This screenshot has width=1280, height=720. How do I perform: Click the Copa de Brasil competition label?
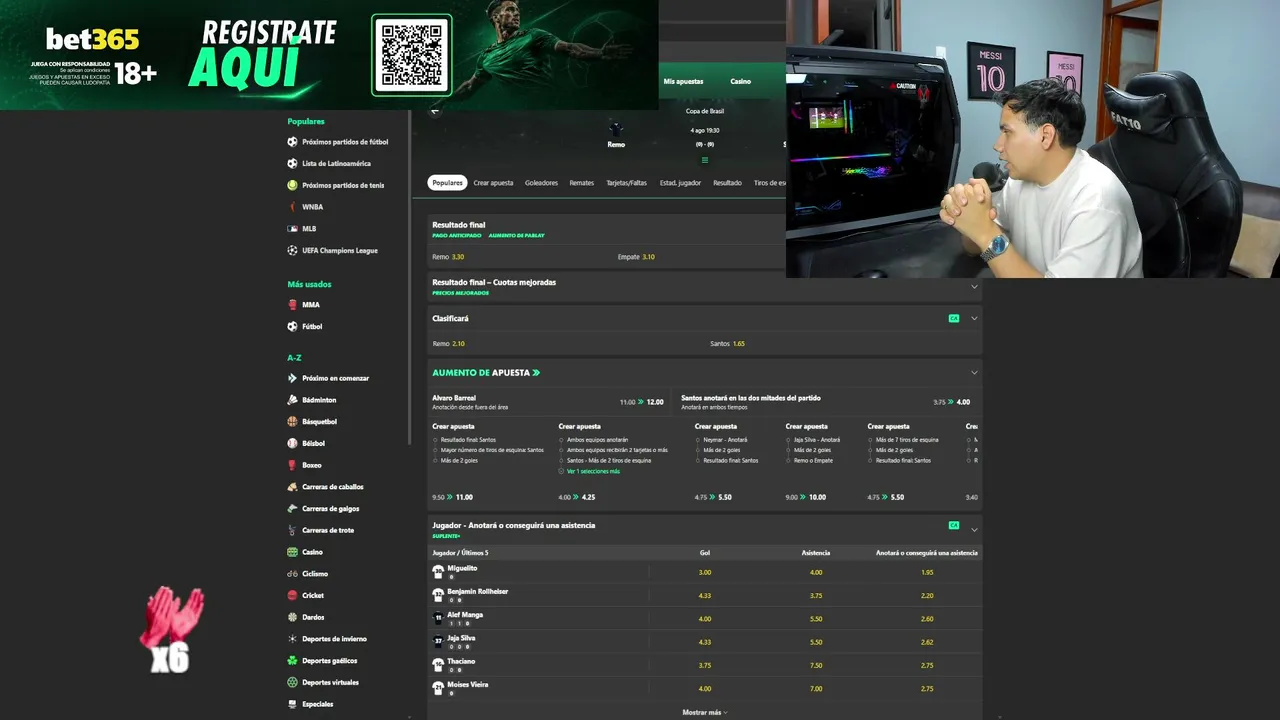tap(705, 111)
